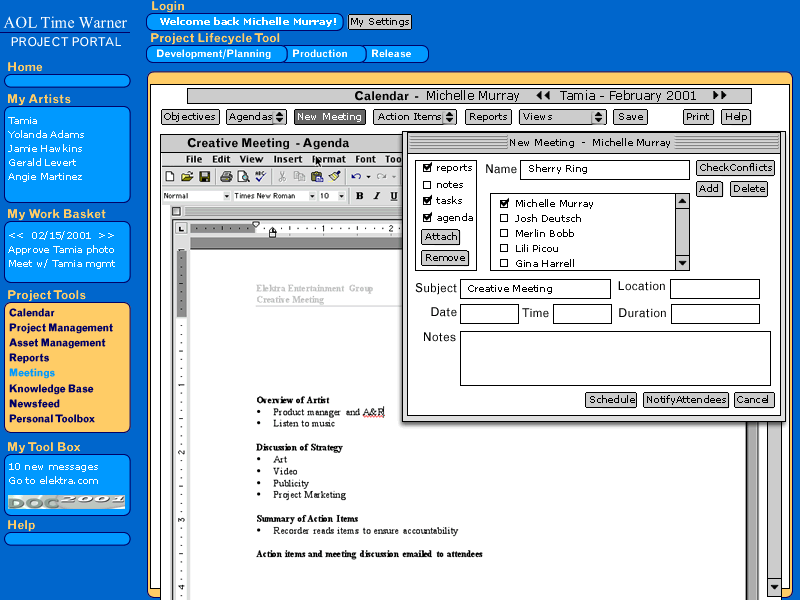Run the spell check icon
Viewport: 800px width, 600px height.
[260, 177]
